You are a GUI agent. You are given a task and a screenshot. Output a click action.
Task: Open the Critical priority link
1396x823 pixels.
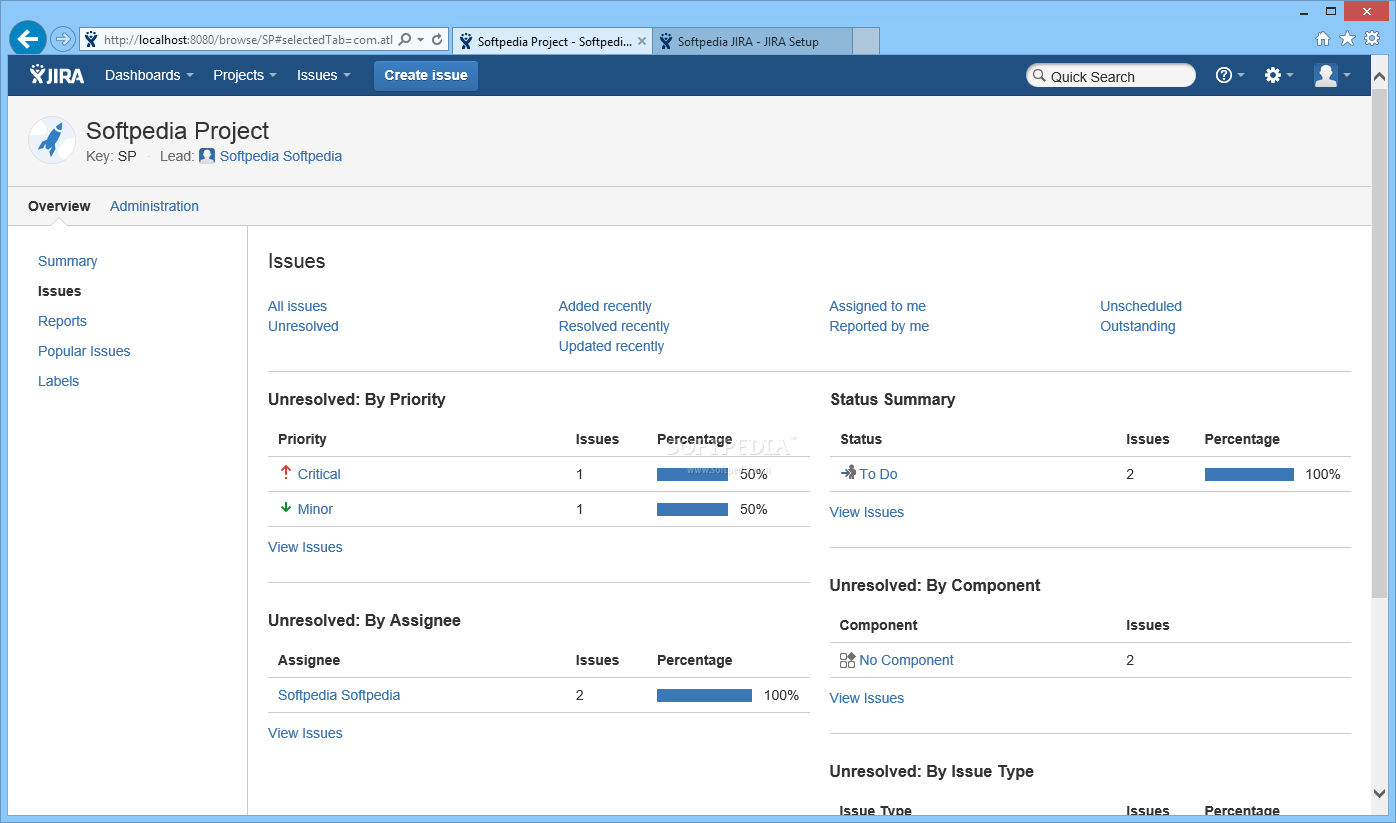click(319, 474)
